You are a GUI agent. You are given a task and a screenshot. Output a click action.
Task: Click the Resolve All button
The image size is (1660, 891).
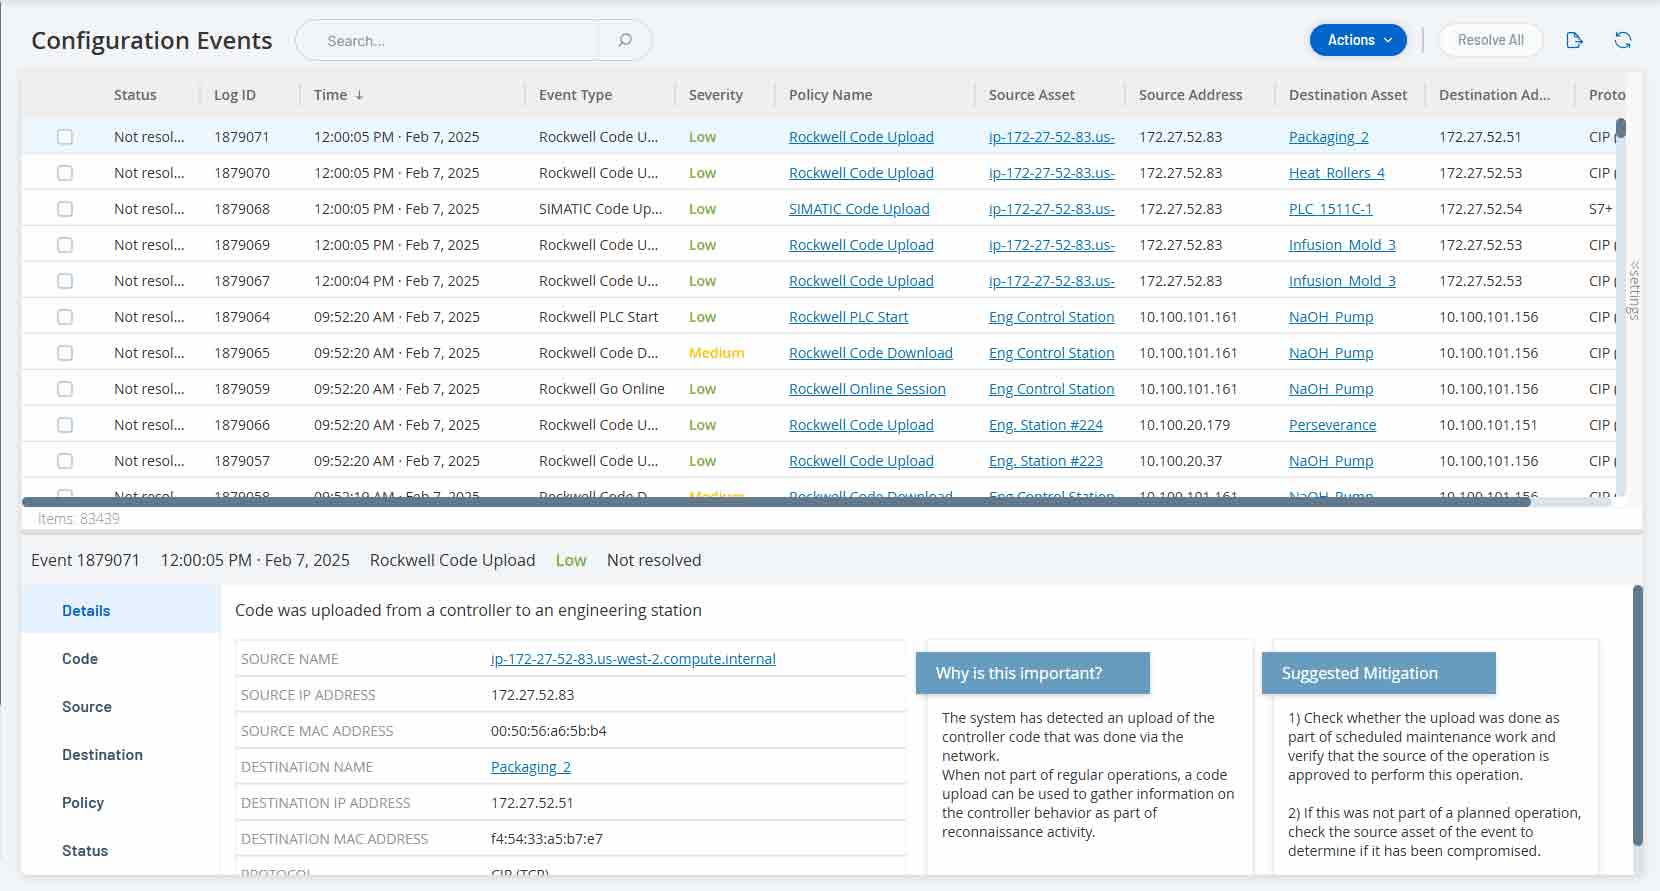1490,40
